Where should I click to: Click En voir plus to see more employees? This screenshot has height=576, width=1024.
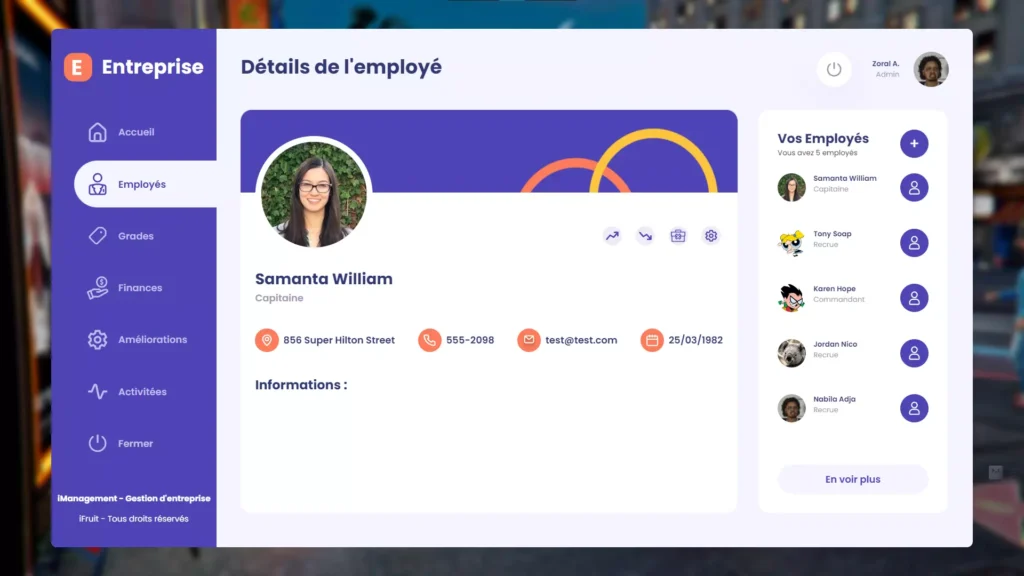(x=852, y=479)
